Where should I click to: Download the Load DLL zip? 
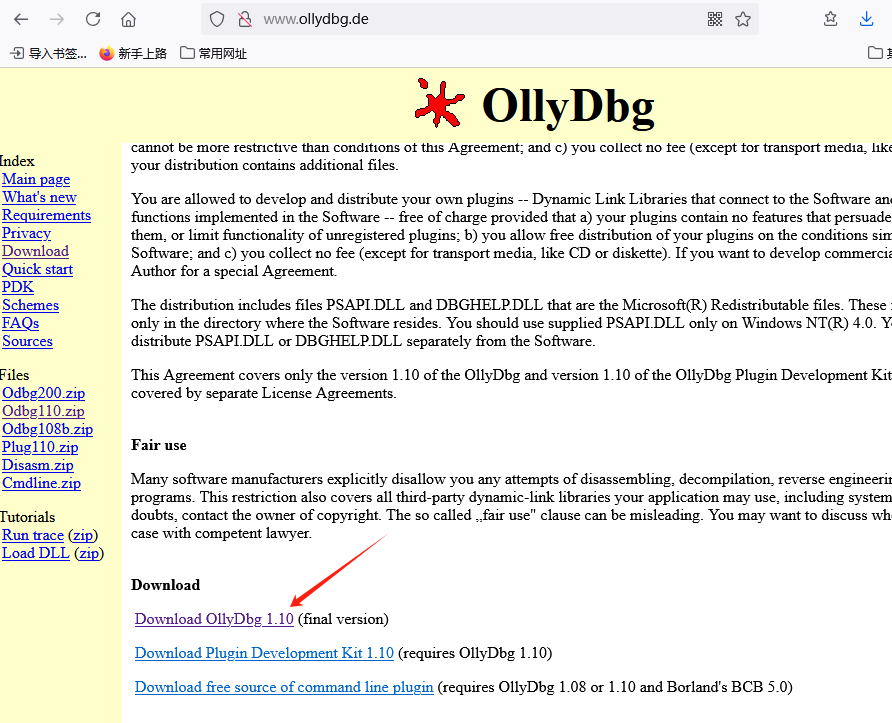[89, 553]
